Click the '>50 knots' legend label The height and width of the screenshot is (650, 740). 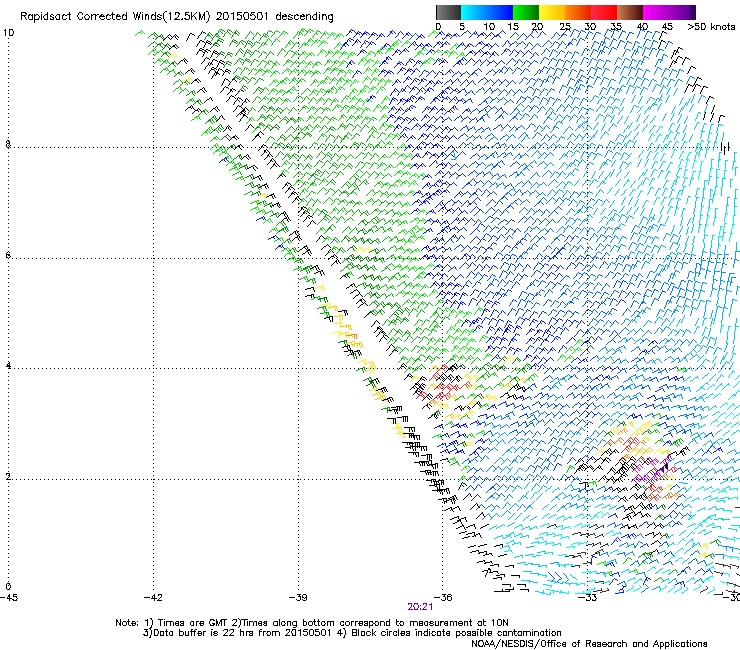tap(711, 27)
